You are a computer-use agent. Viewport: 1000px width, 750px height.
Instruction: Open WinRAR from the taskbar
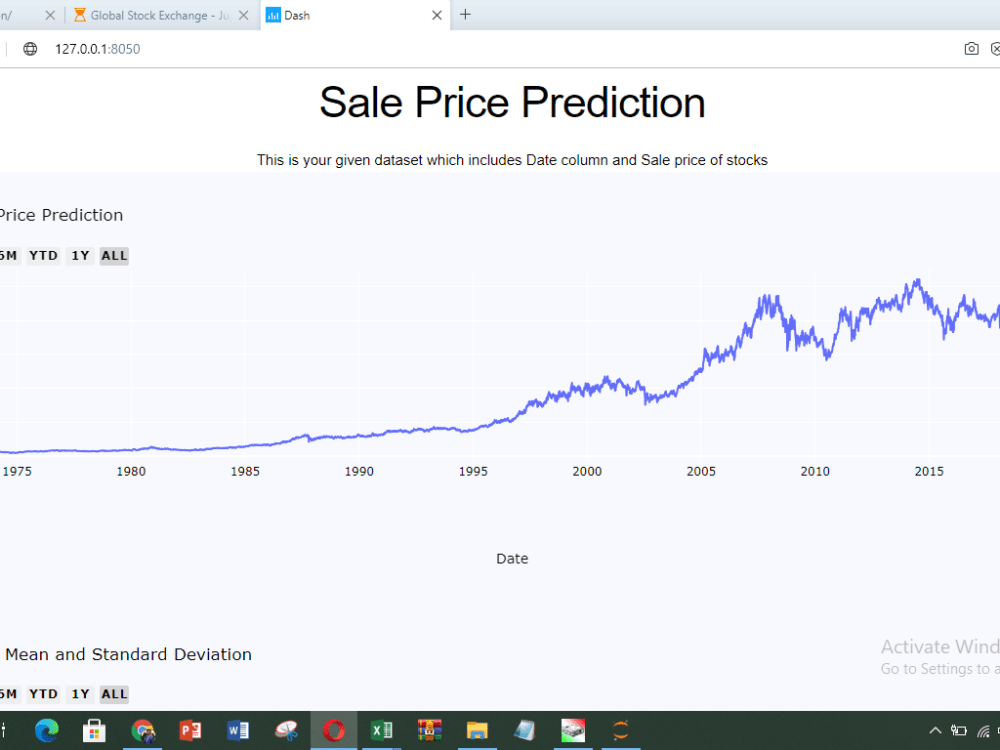429,730
